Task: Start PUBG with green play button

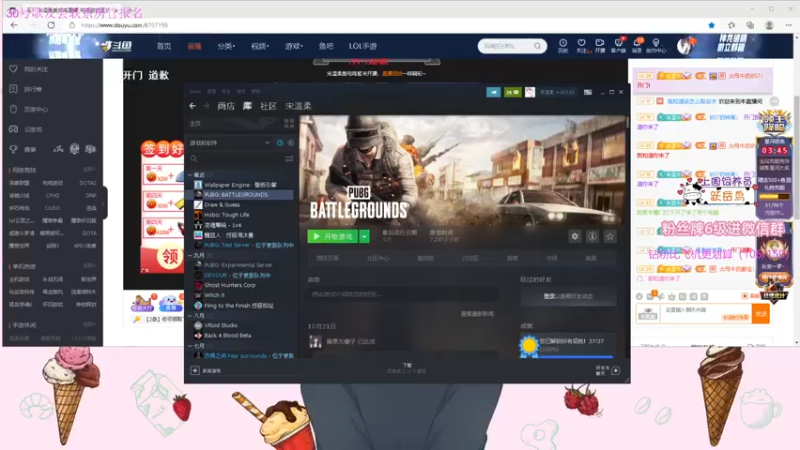Action: pyautogui.click(x=333, y=236)
